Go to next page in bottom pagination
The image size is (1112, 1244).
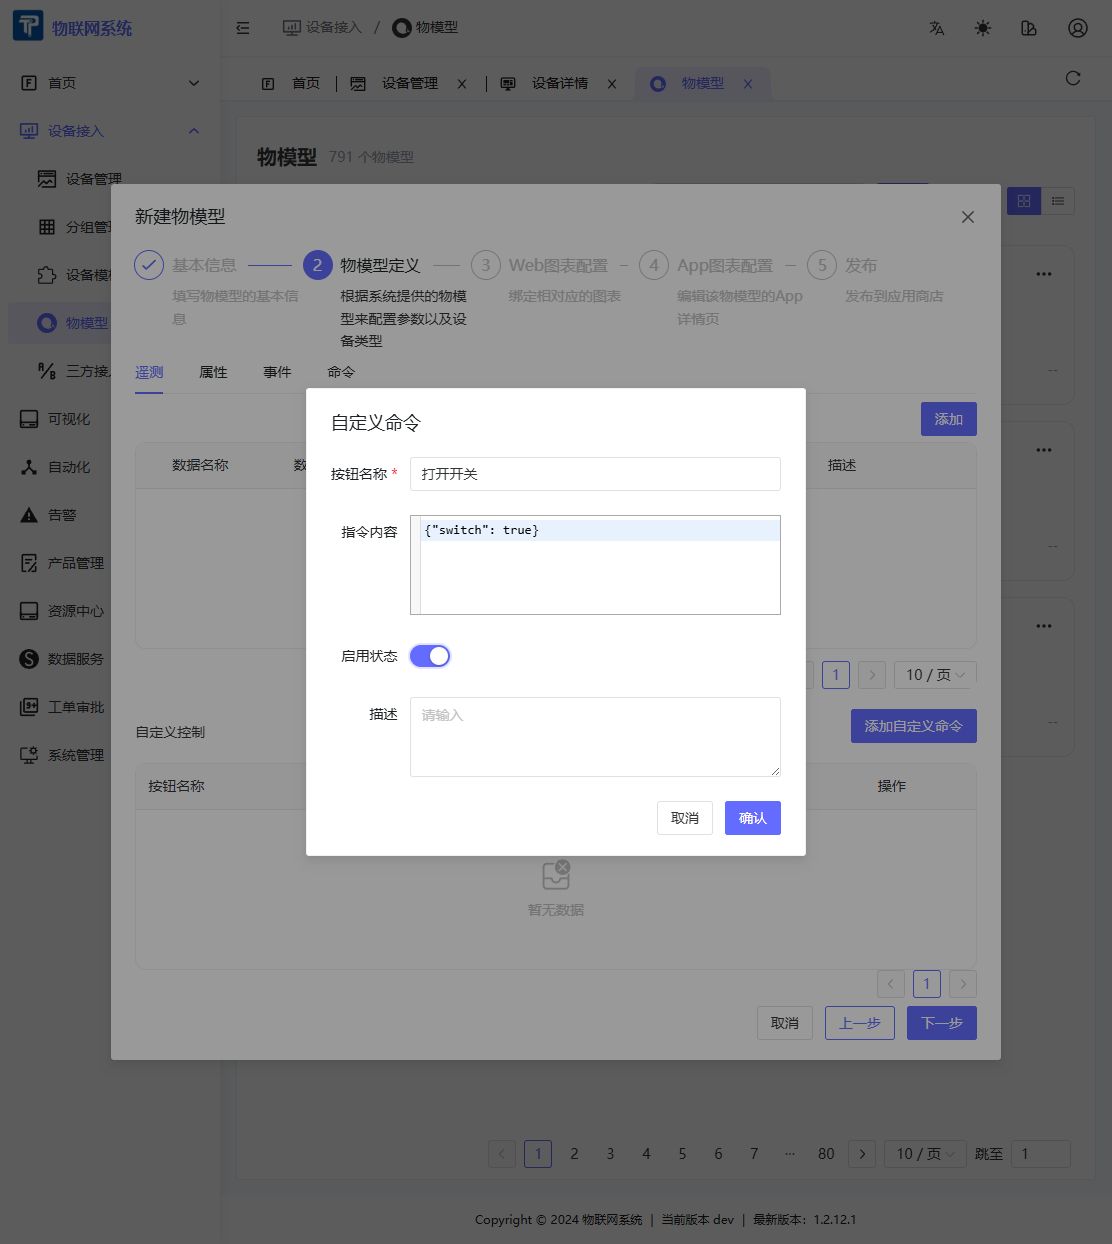click(862, 1154)
